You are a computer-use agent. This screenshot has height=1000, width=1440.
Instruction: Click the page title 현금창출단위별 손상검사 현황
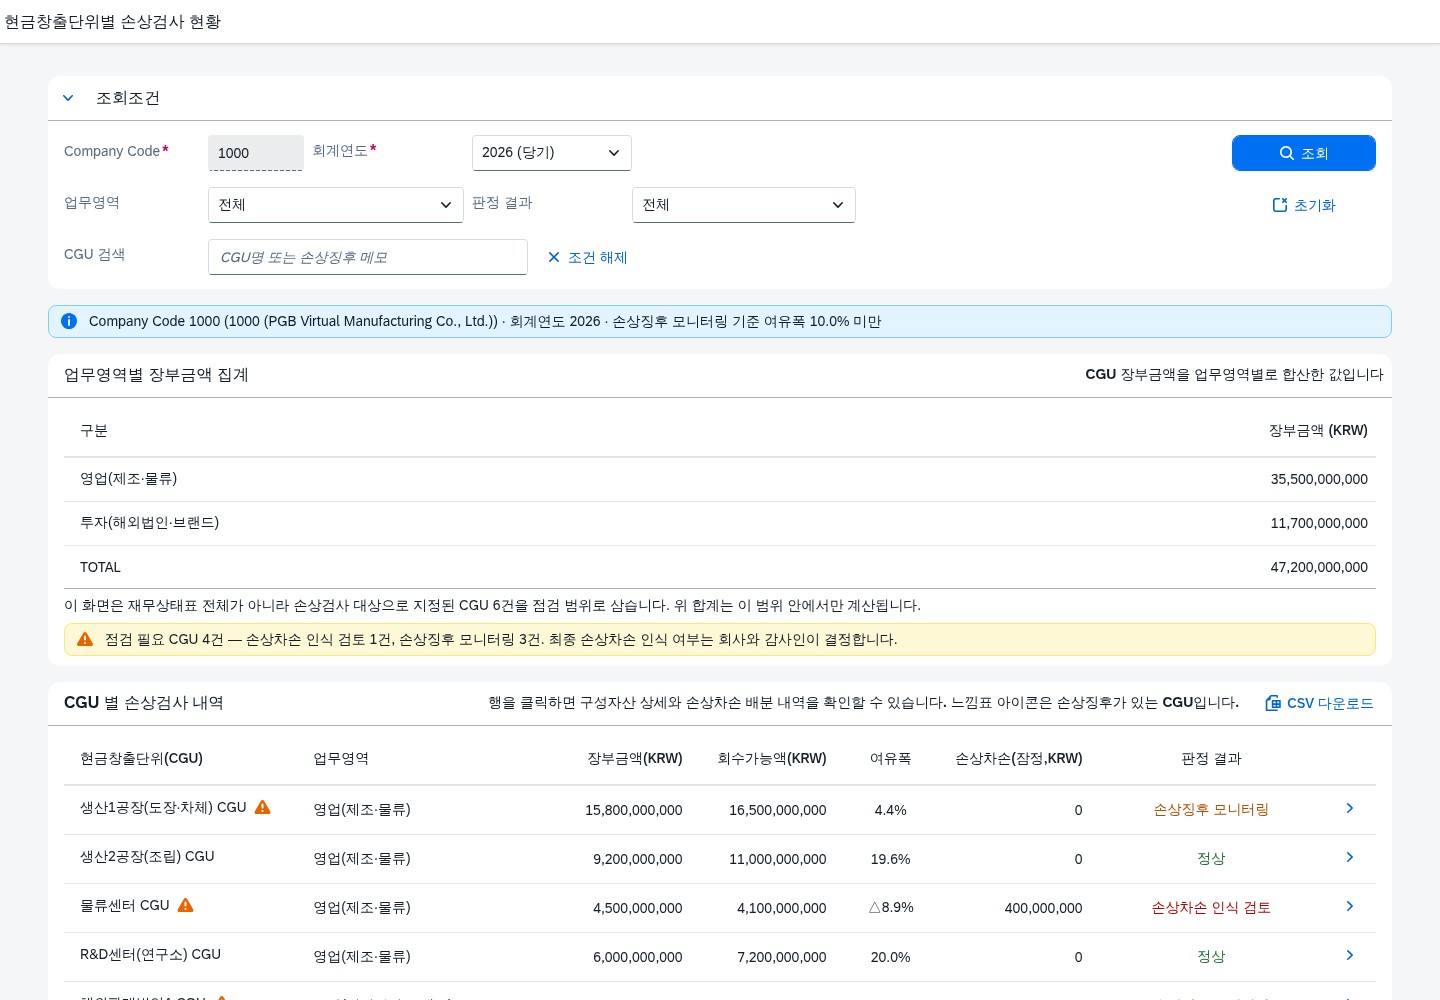point(113,22)
